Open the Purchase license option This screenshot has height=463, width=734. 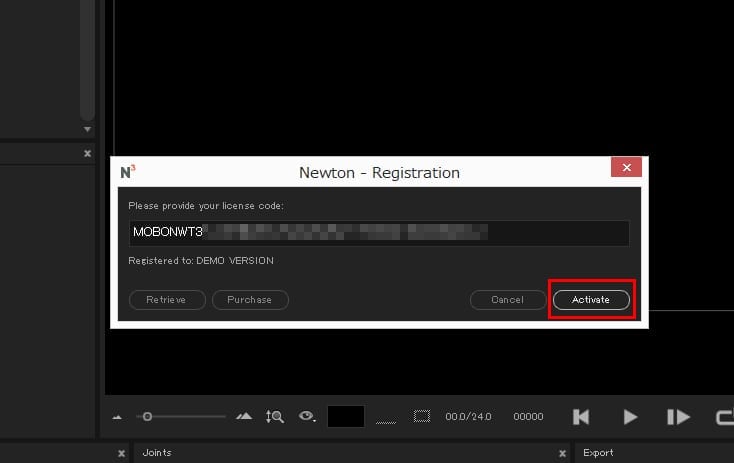[250, 300]
